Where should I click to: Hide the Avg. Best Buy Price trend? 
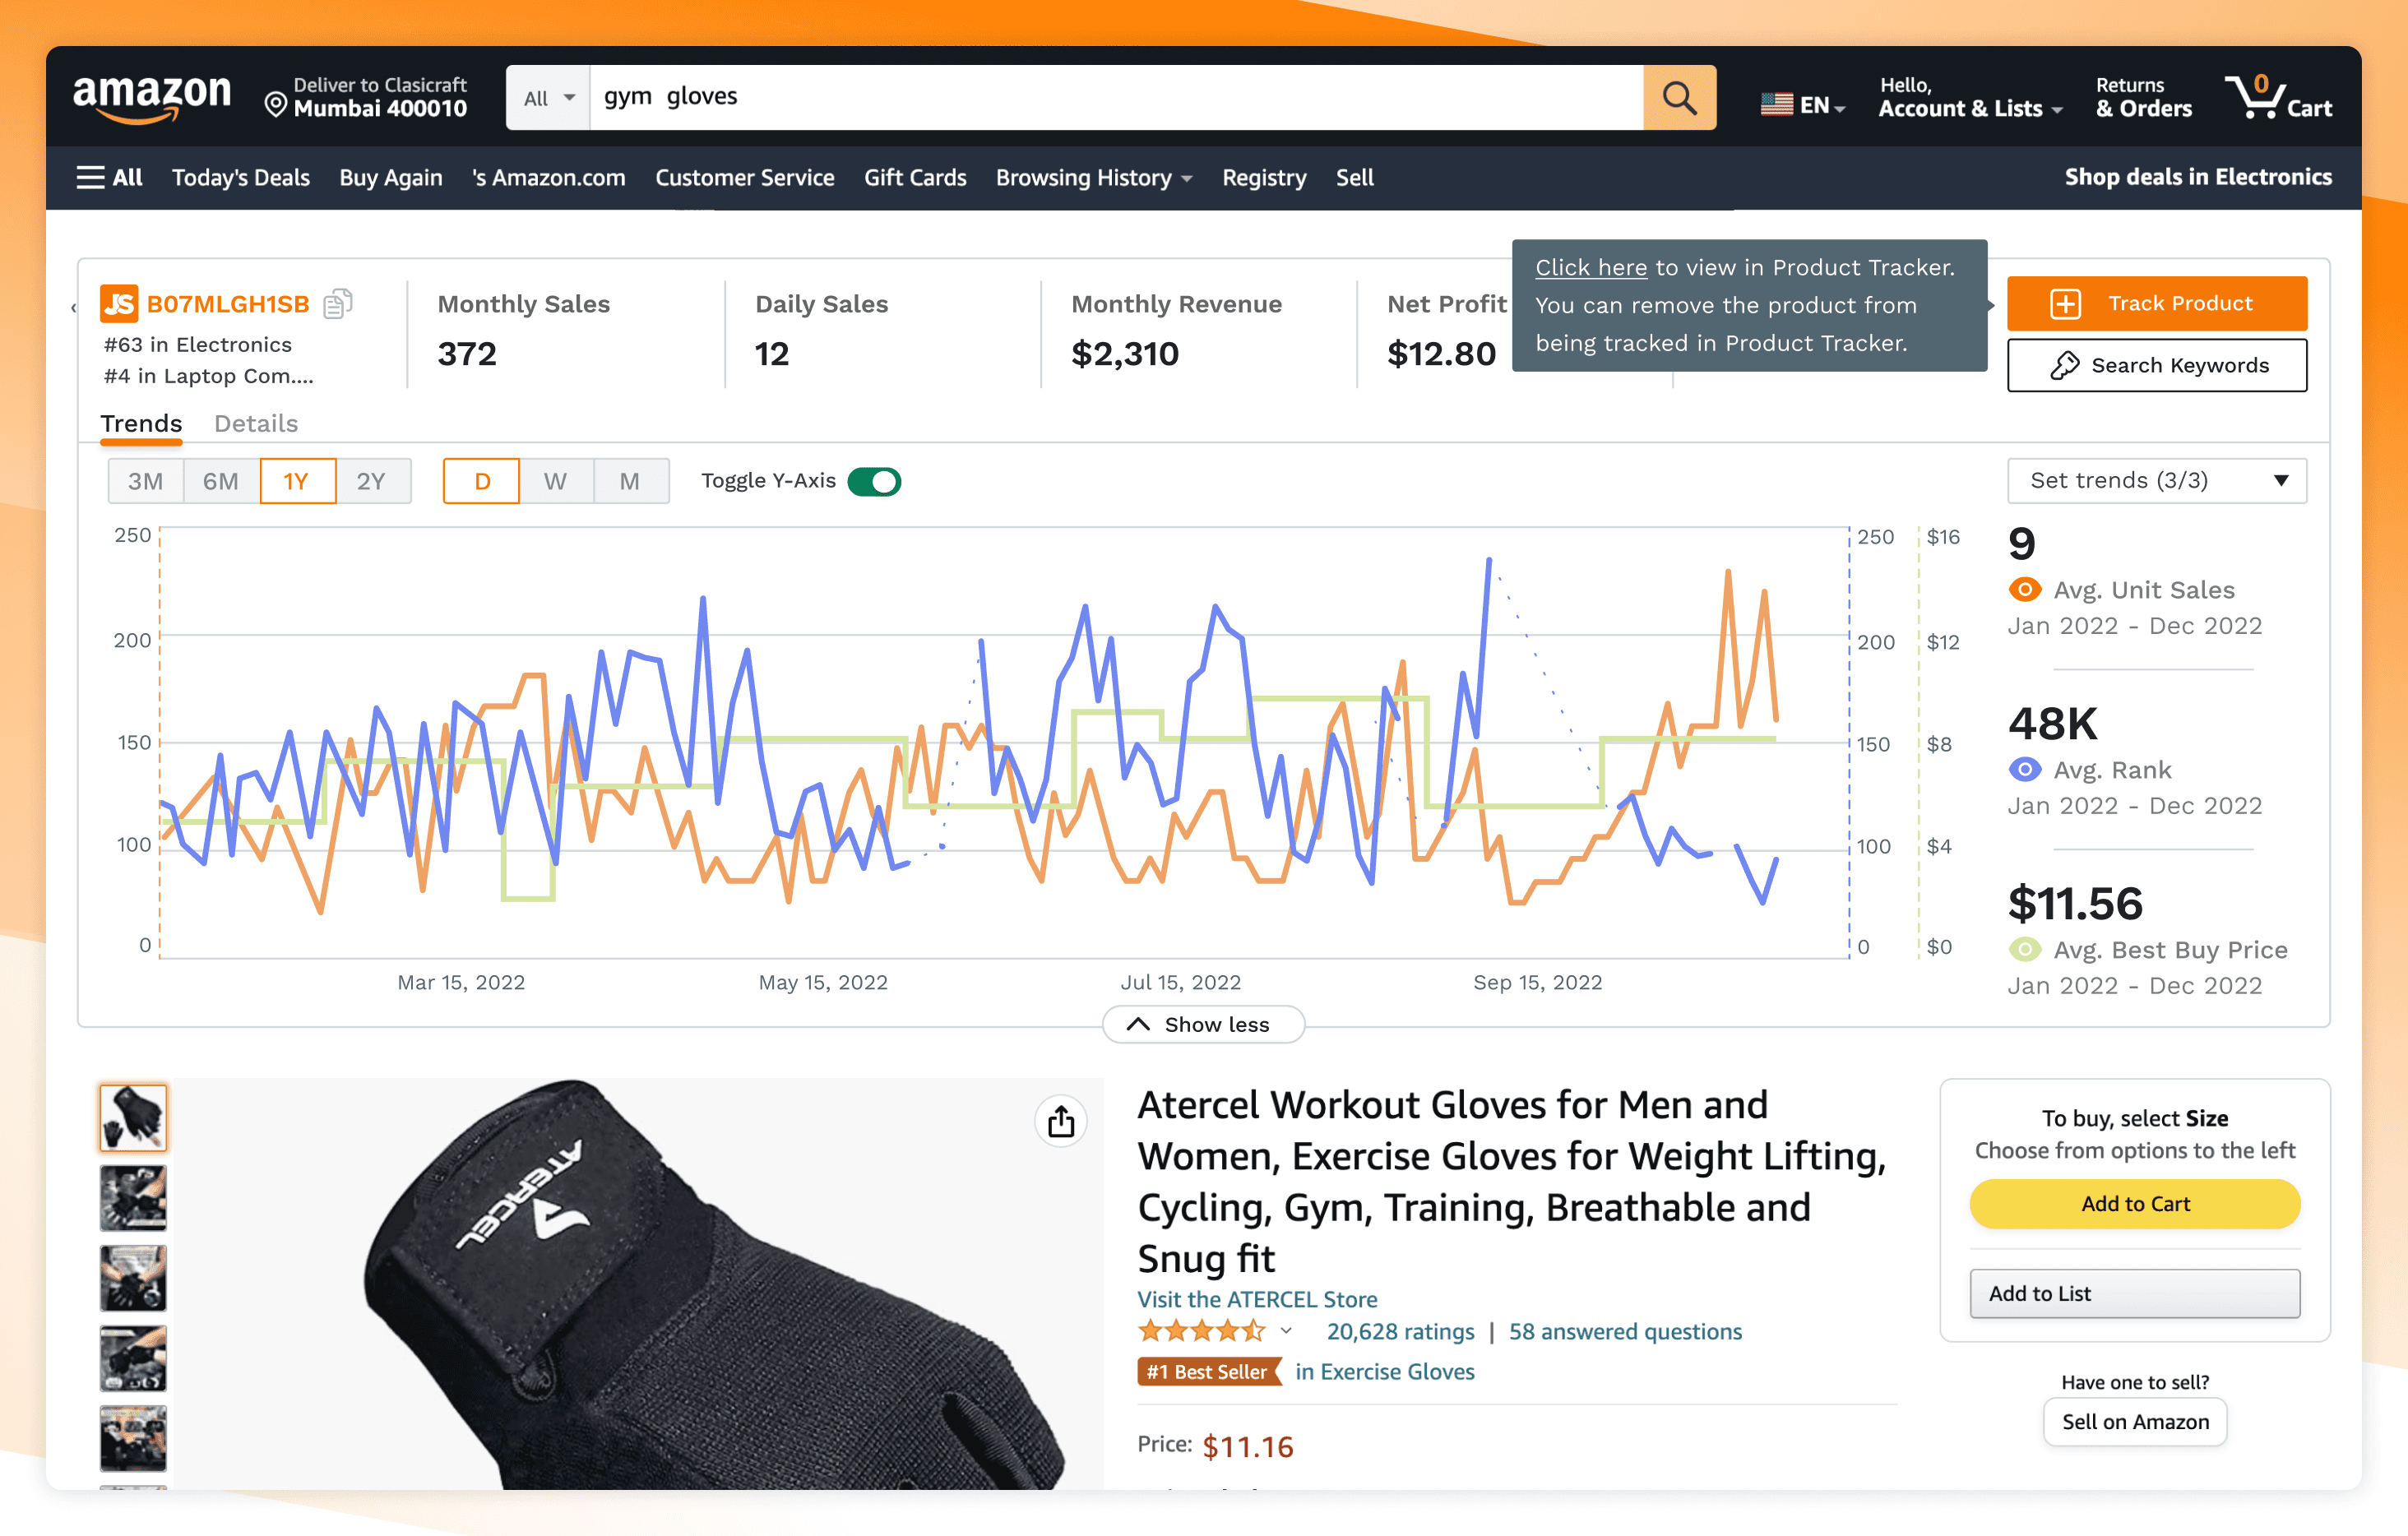click(2025, 950)
